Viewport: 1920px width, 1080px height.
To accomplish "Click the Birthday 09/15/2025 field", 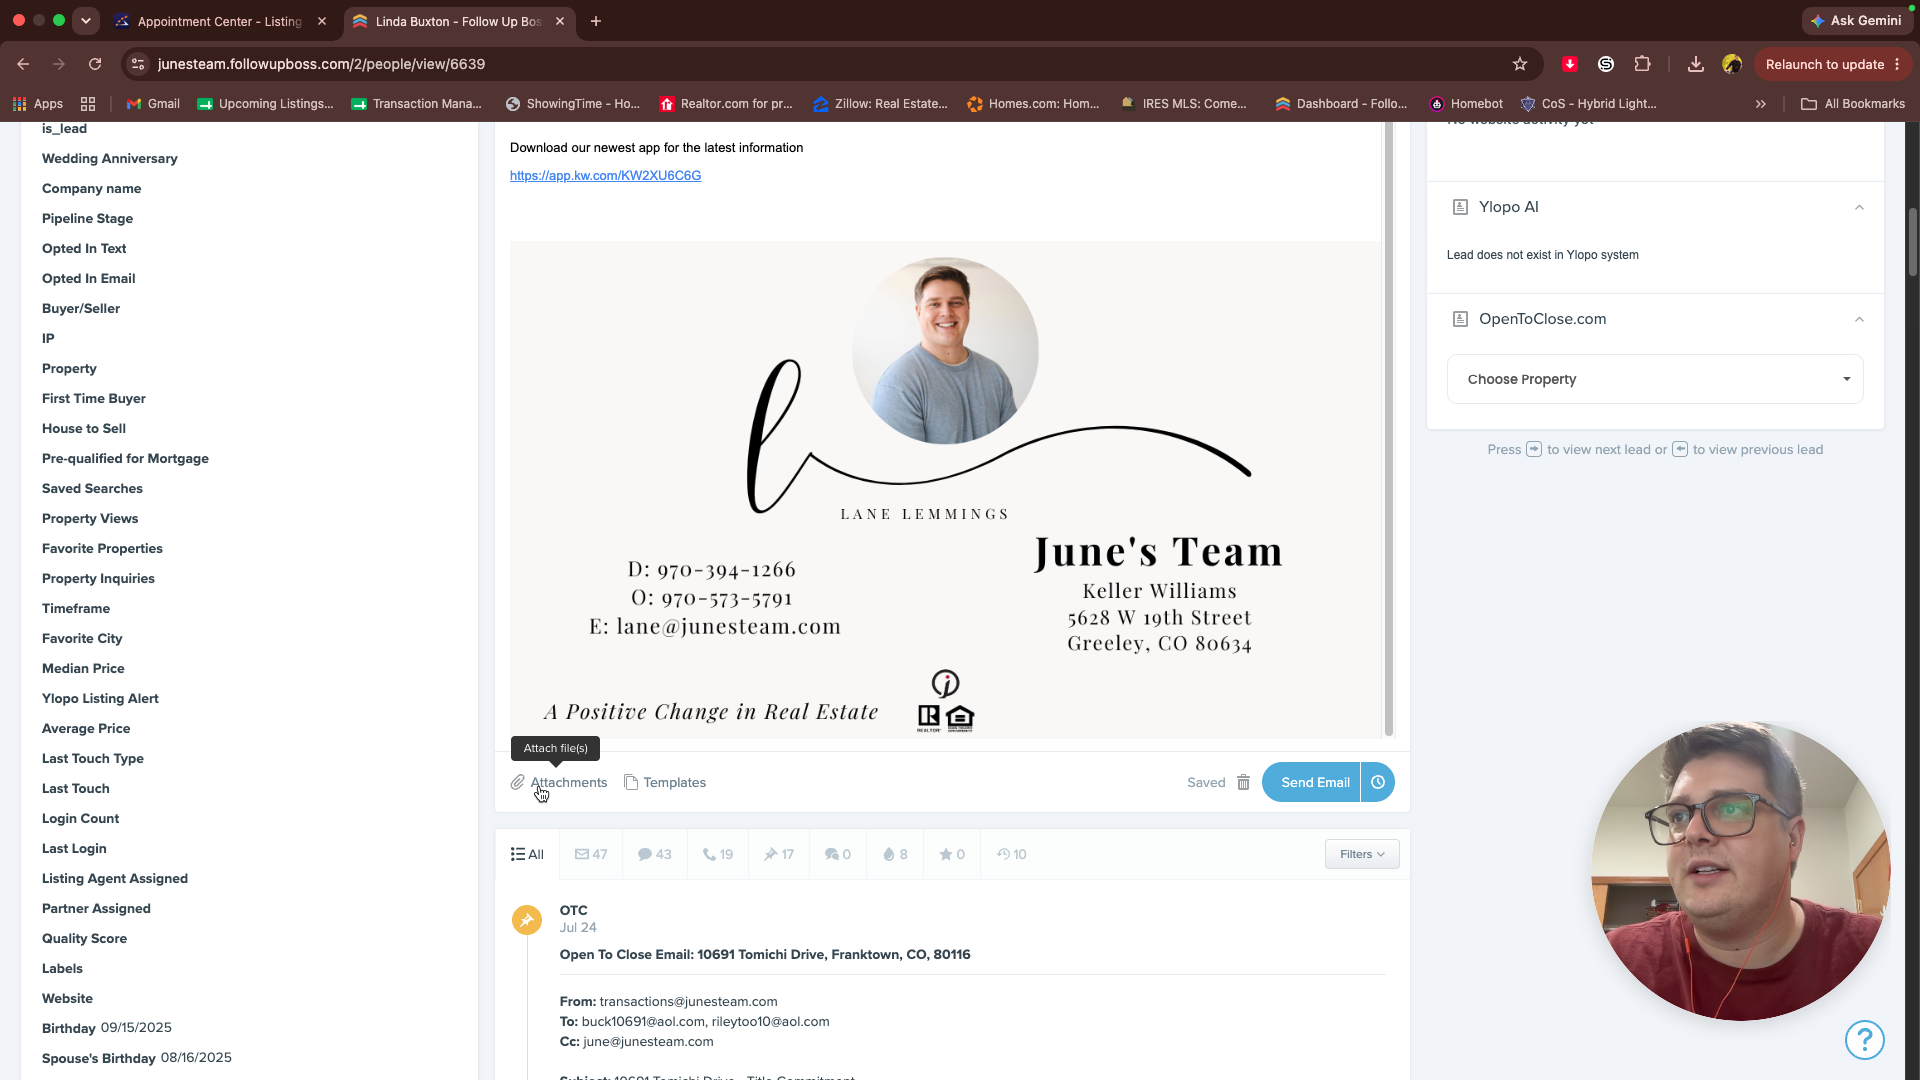I will pyautogui.click(x=107, y=1028).
